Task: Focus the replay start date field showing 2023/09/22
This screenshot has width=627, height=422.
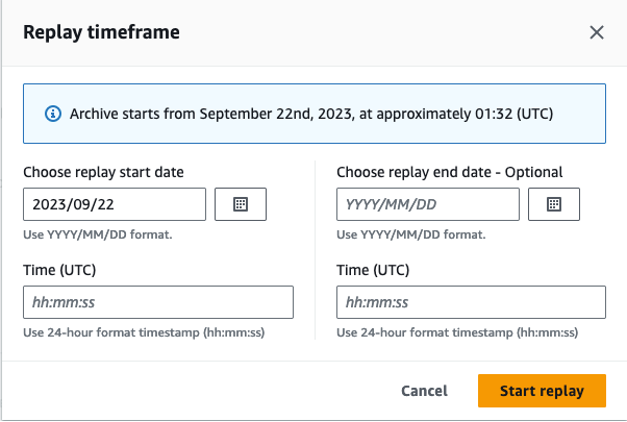Action: pyautogui.click(x=114, y=204)
